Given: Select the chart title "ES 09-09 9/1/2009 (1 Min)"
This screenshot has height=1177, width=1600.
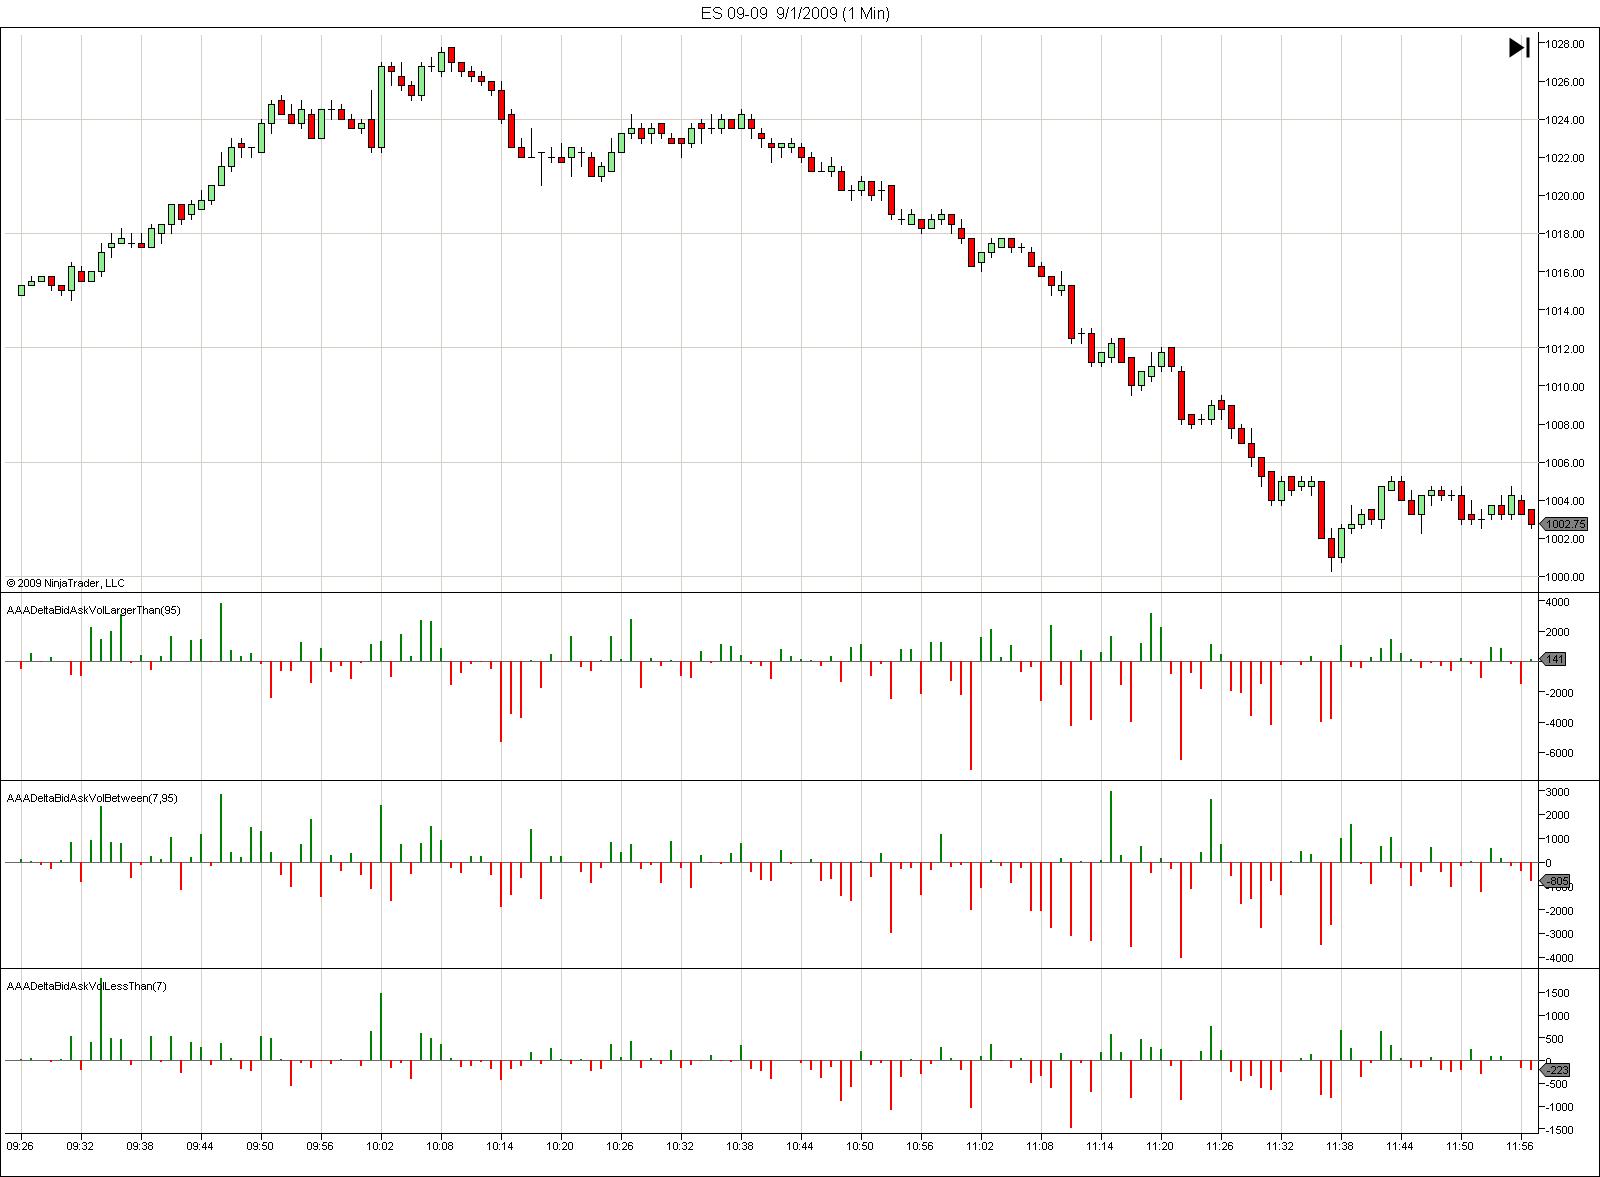Looking at the screenshot, I should pyautogui.click(x=795, y=13).
